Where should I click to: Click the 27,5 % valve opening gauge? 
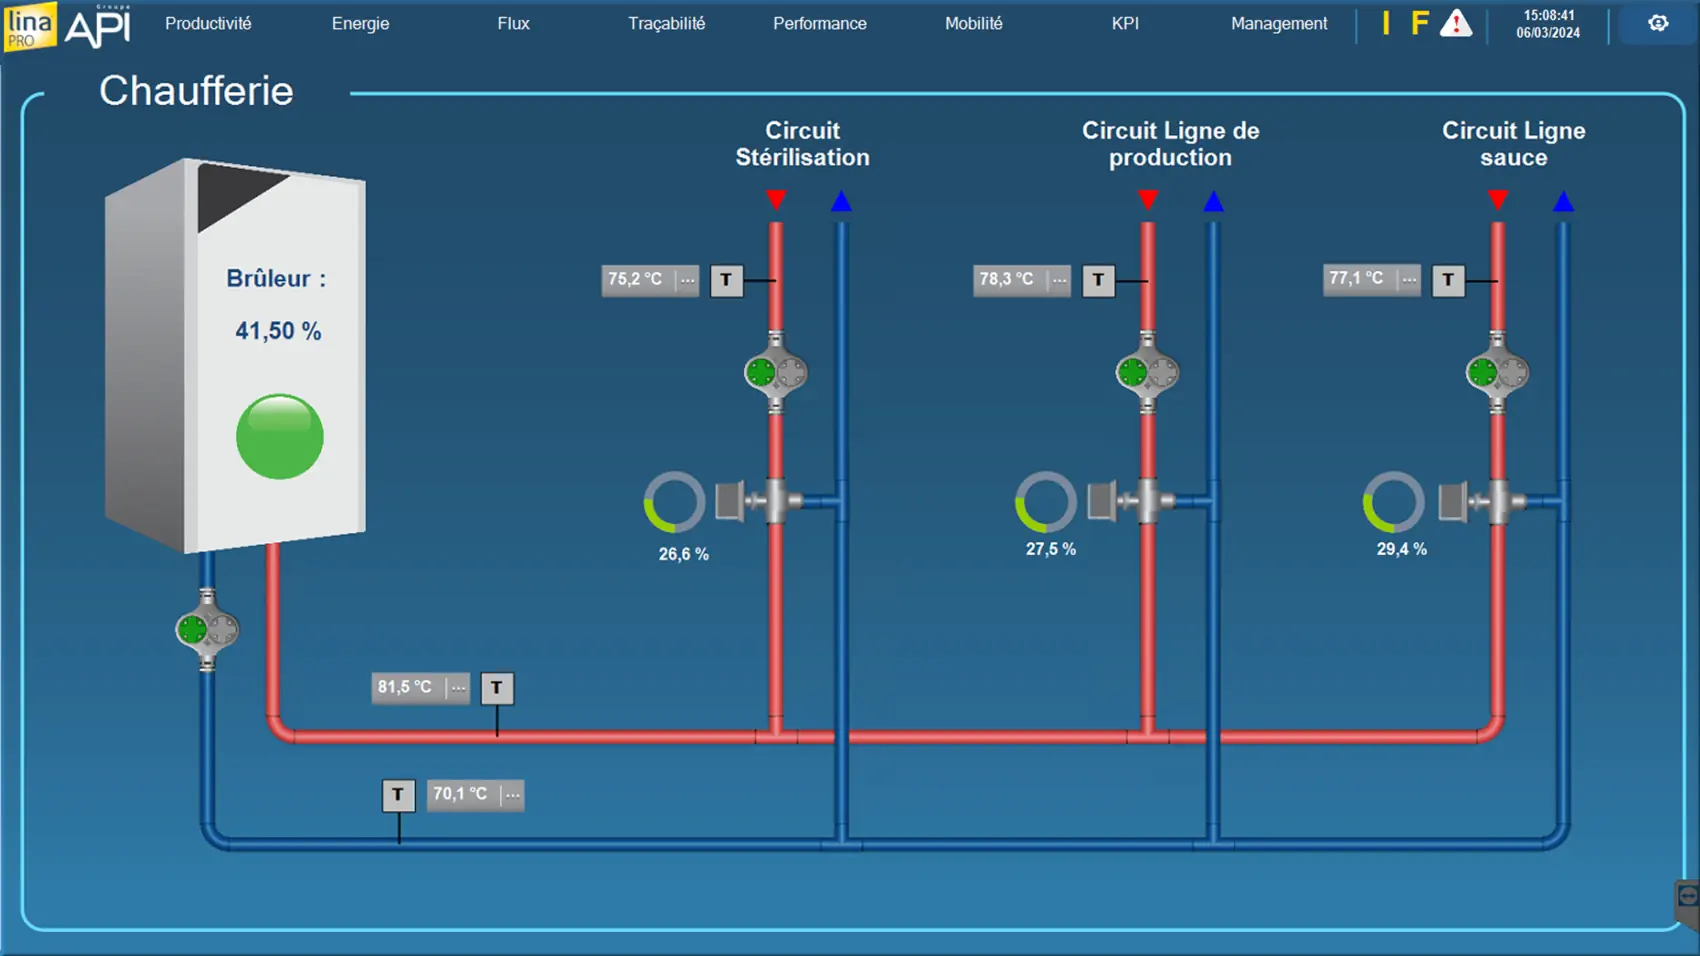(x=1046, y=502)
